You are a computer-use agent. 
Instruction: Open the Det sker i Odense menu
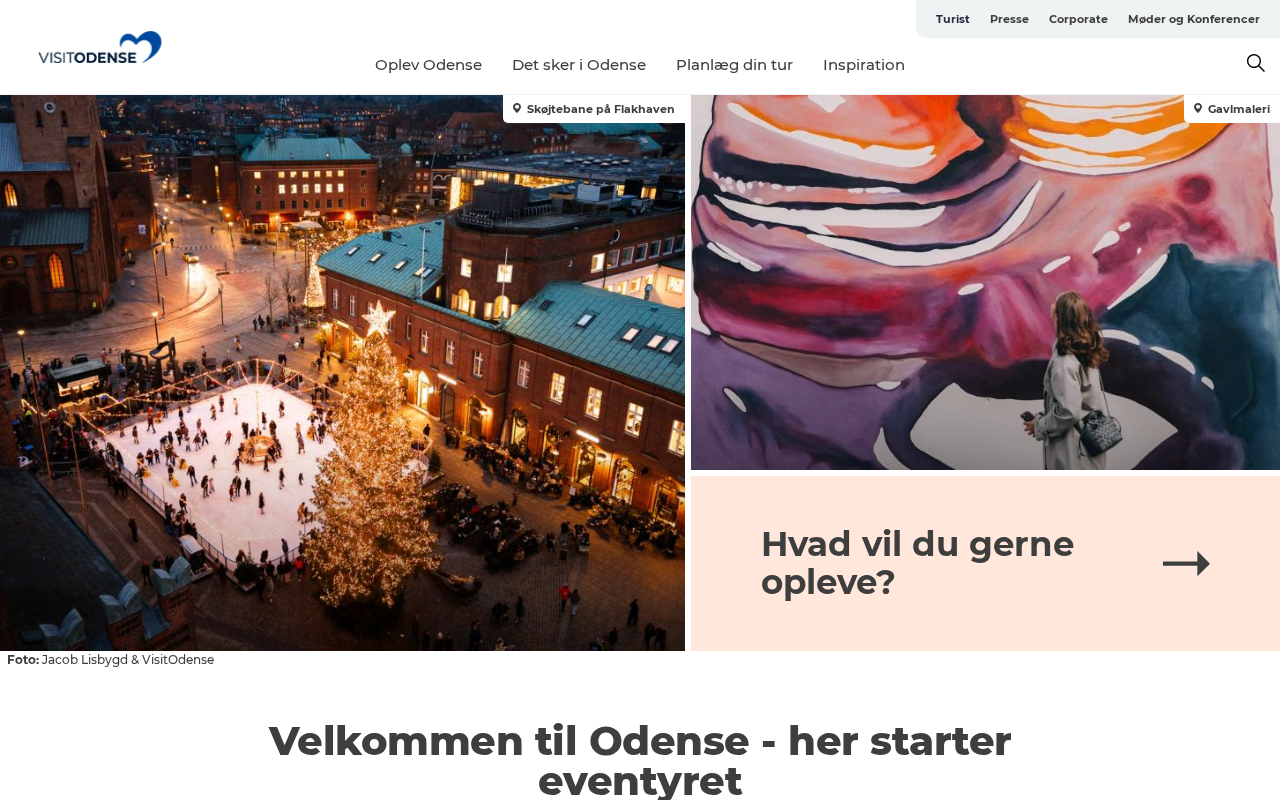579,65
